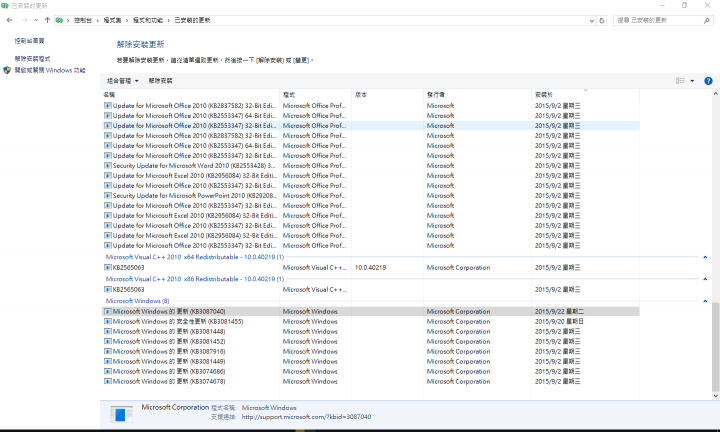Open the 解除安裝程式 link
This screenshot has height=432, width=720.
(x=33, y=59)
